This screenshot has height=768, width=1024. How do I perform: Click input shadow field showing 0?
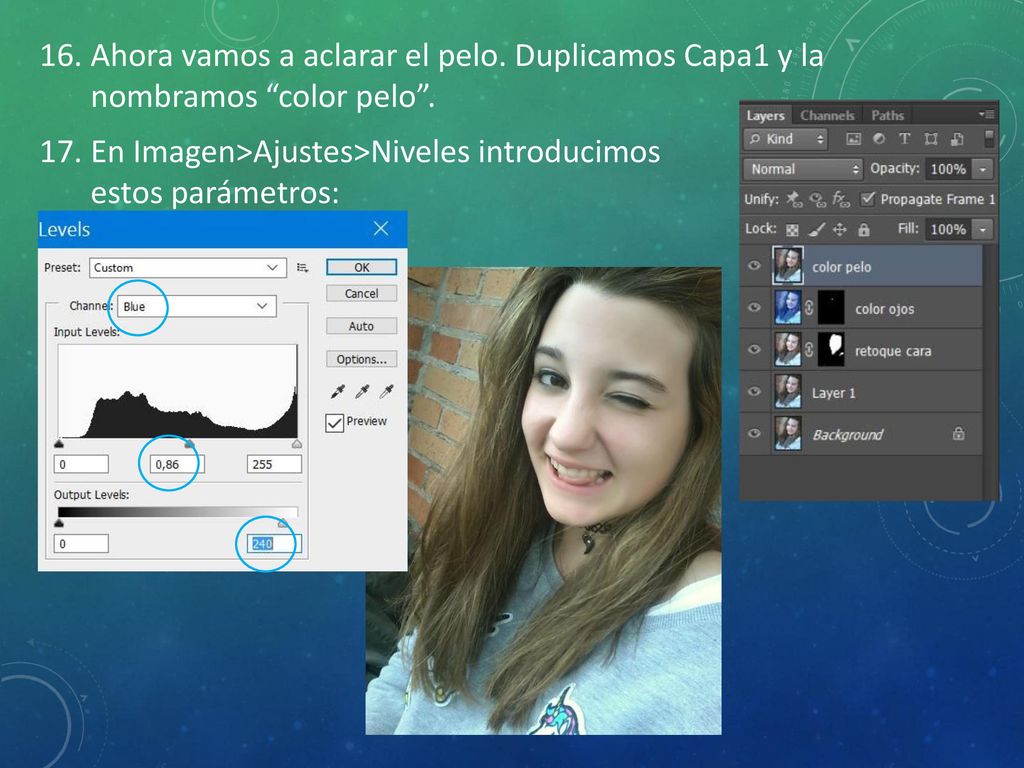(81, 464)
